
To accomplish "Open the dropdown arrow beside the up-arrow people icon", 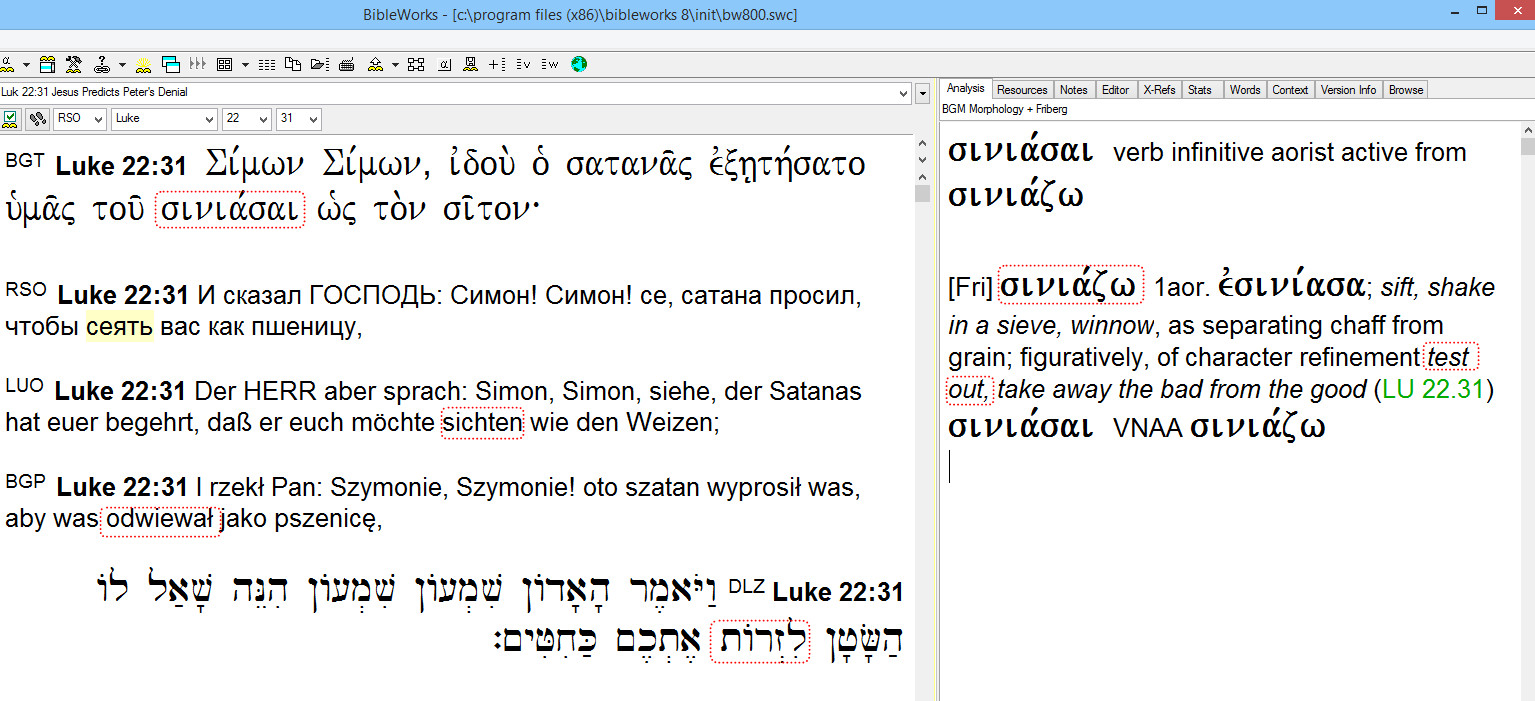I will (396, 64).
